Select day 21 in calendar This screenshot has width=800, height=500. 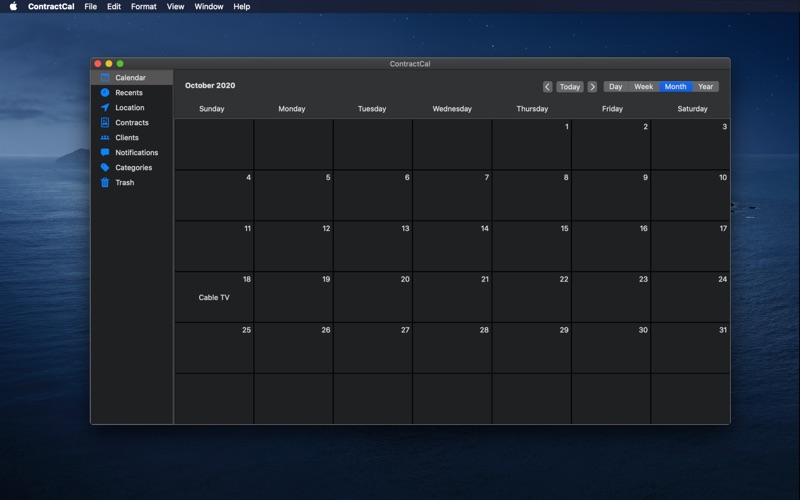(x=452, y=297)
